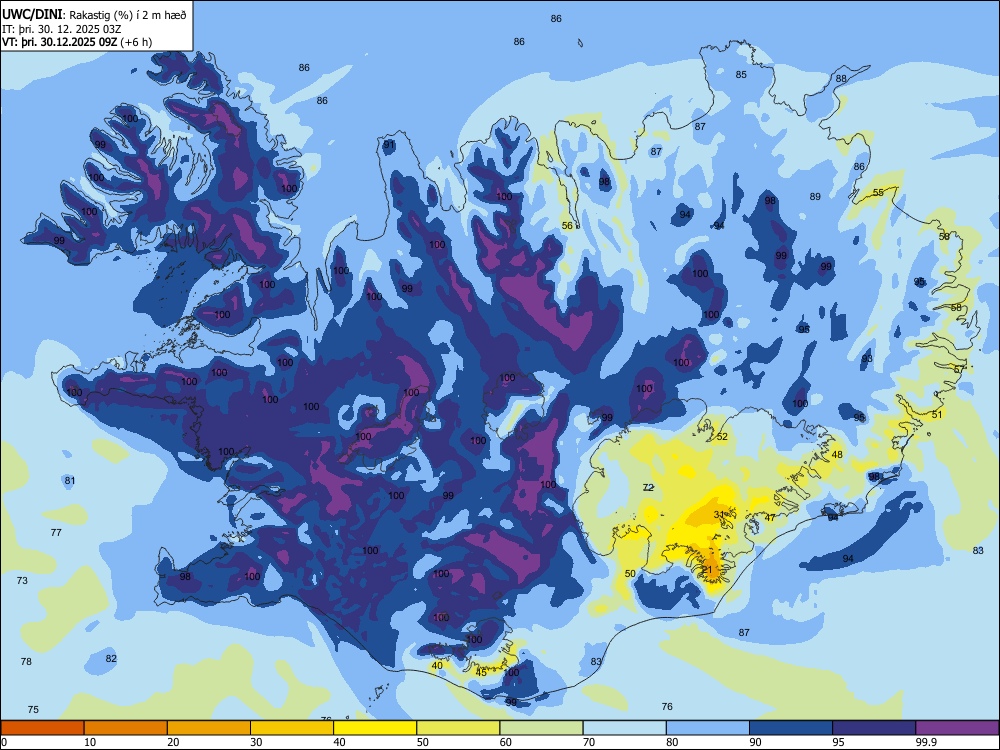Image resolution: width=1000 pixels, height=750 pixels.
Task: Click the map value 51 on the east coast
Action: tap(937, 415)
